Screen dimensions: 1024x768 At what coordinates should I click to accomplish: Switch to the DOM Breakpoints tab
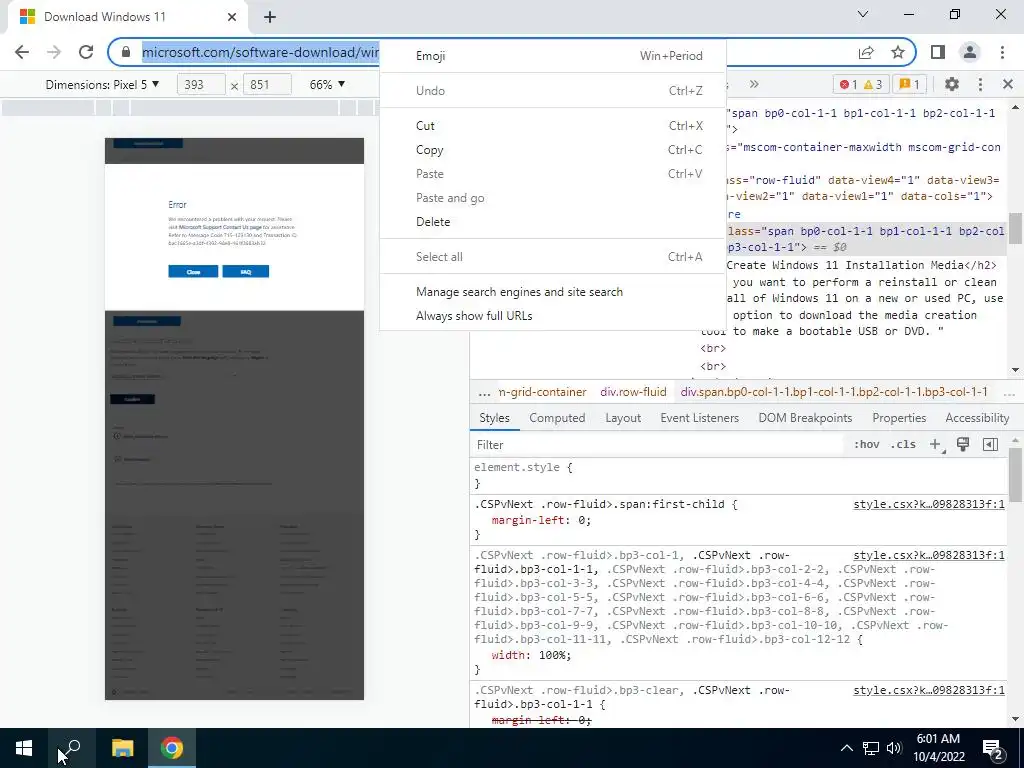tap(805, 418)
